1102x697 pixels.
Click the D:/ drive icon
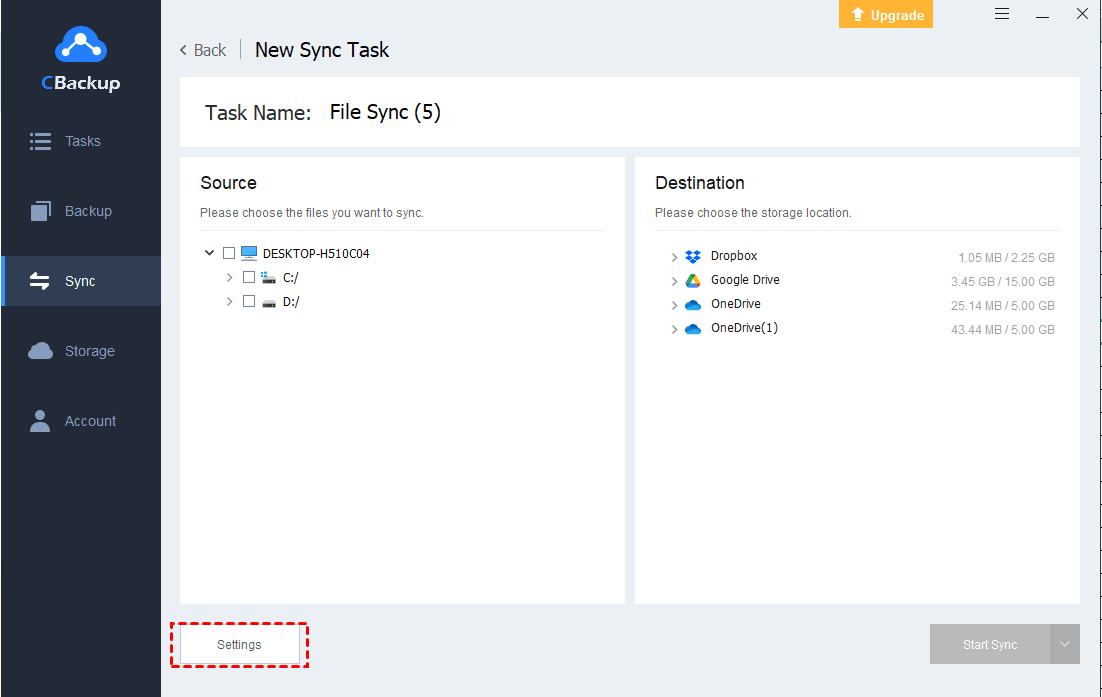click(268, 302)
